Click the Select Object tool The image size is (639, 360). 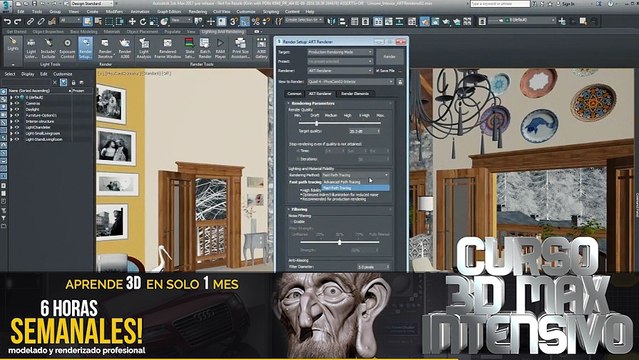coord(88,21)
